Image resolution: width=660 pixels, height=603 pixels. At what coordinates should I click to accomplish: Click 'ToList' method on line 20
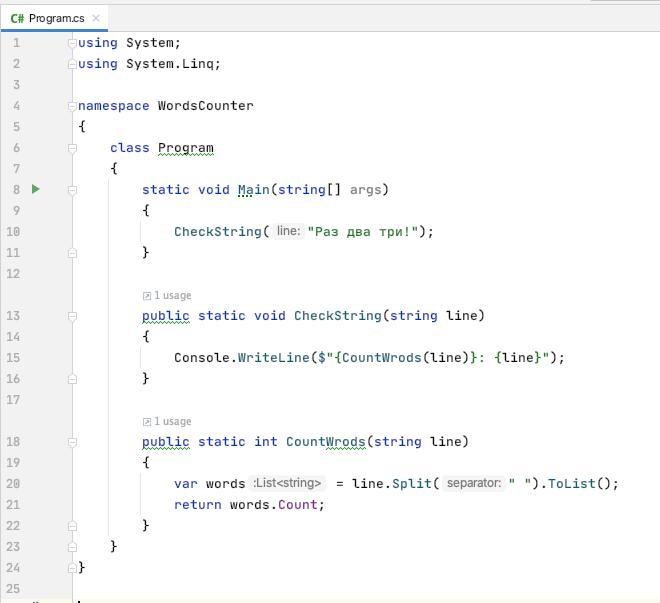(x=572, y=483)
